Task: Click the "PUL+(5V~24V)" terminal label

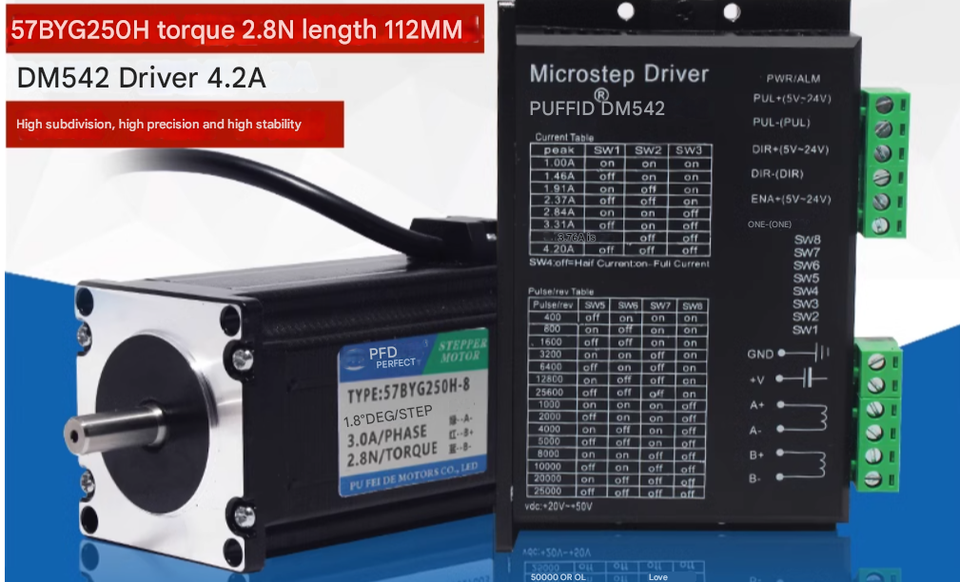Action: tap(792, 99)
